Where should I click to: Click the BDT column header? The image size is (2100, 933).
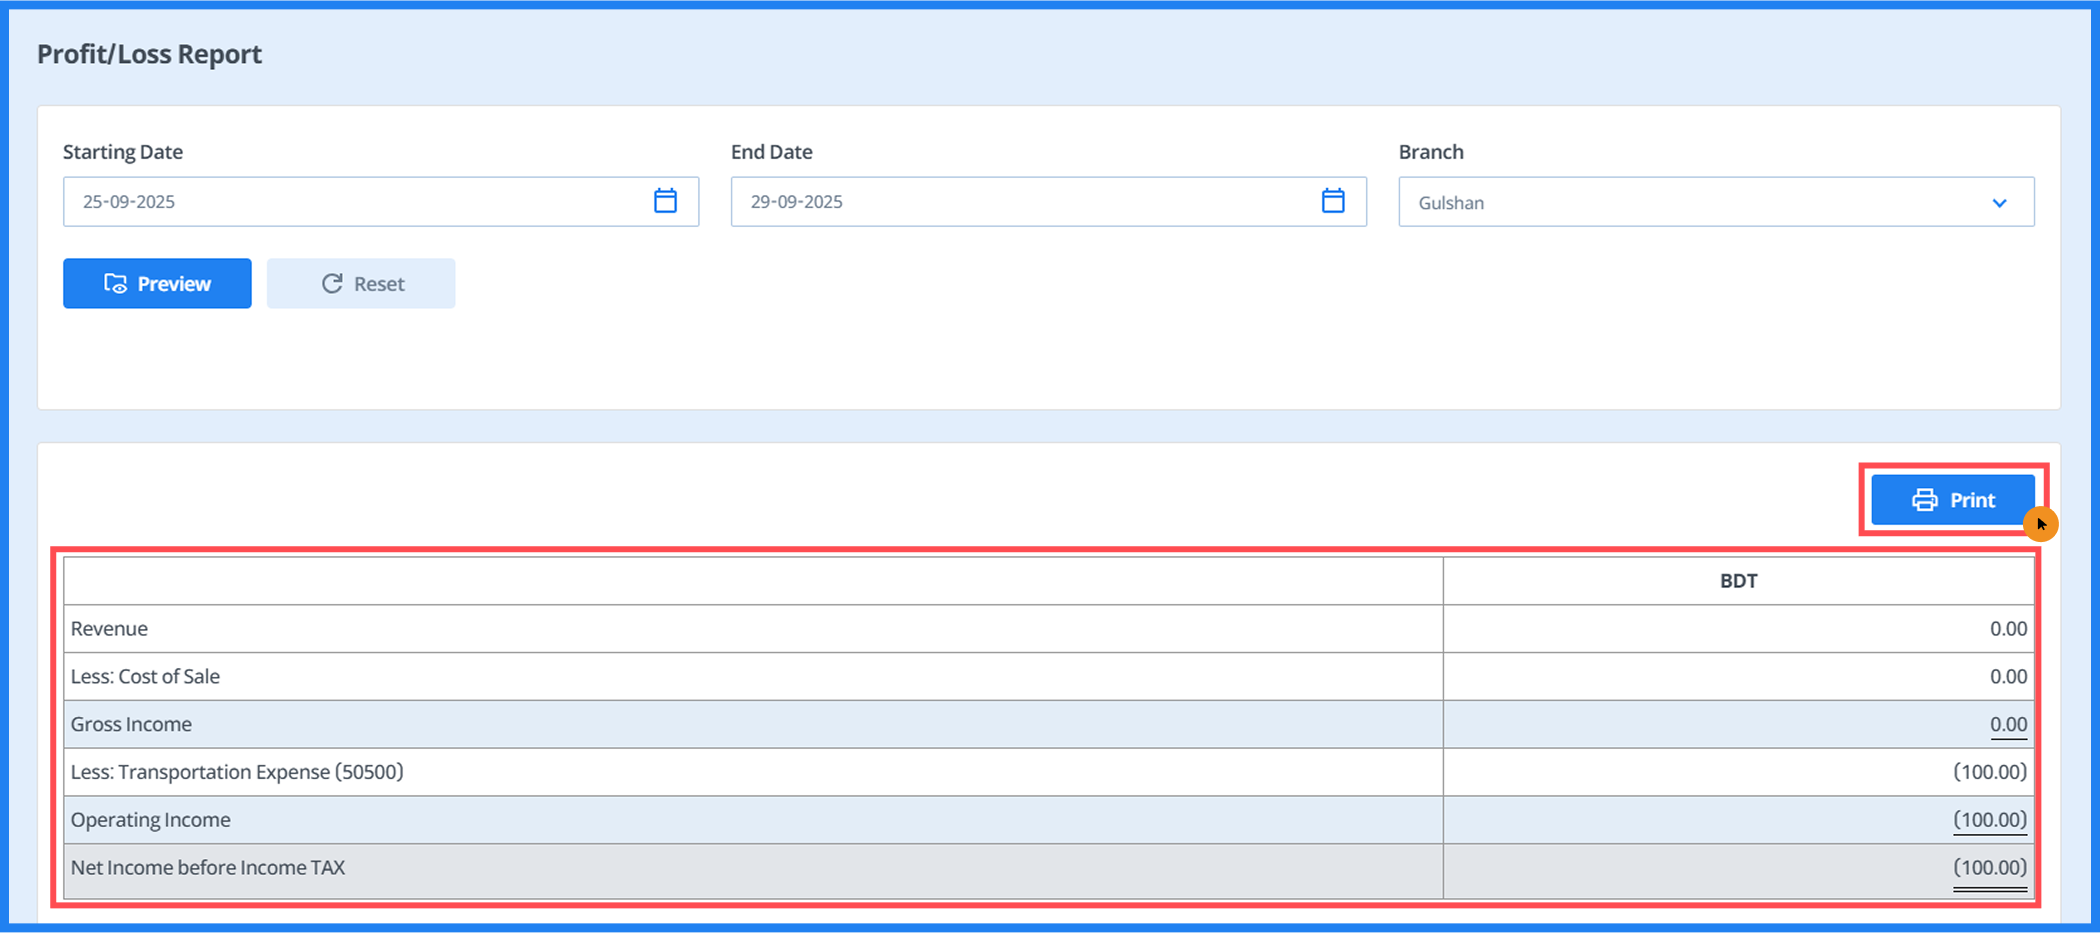[1739, 580]
